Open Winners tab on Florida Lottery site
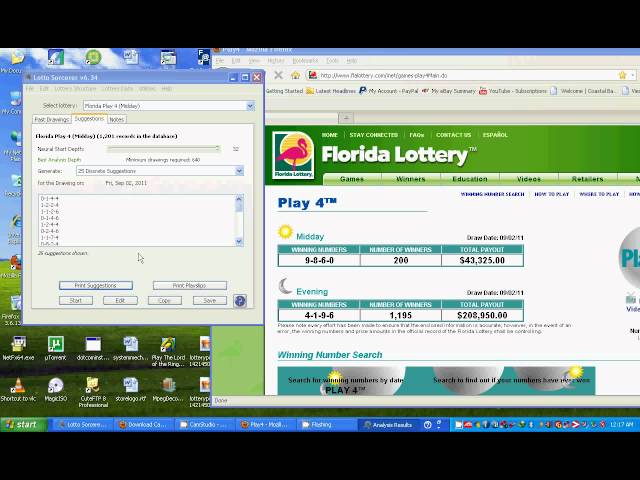 [411, 179]
